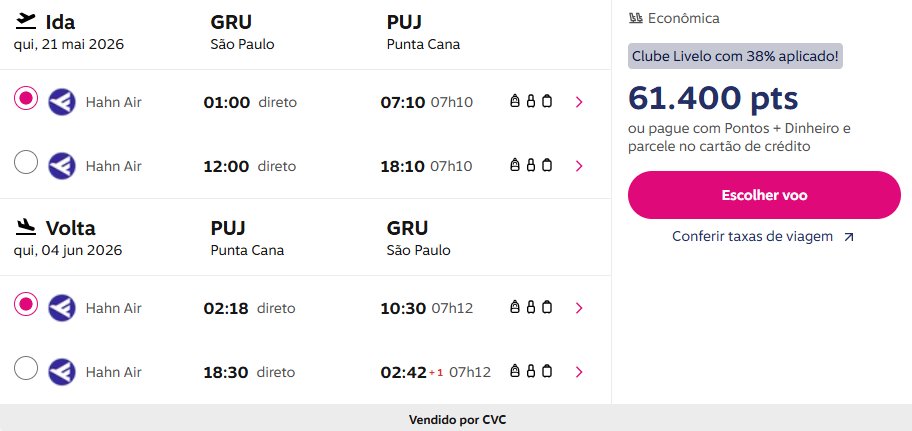
Task: Expand details of 12:00 outbound flight
Action: coord(579,166)
